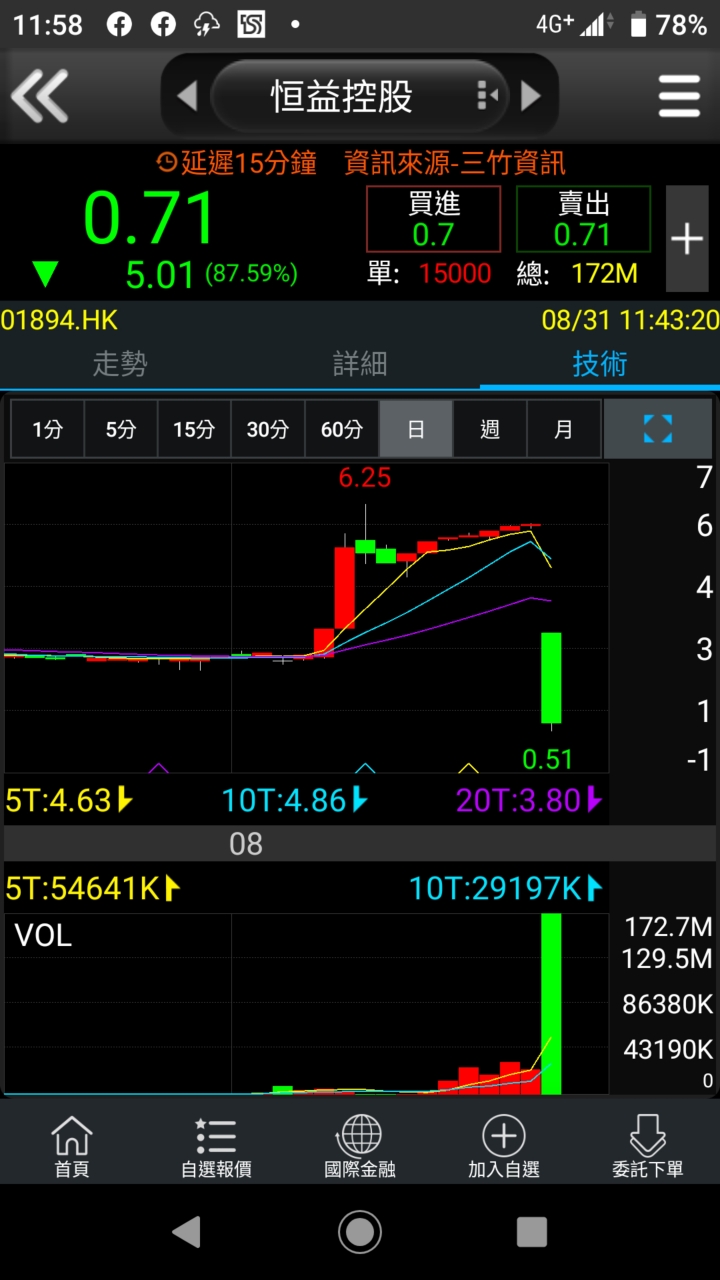Switch to the 走勢 tab

point(120,364)
